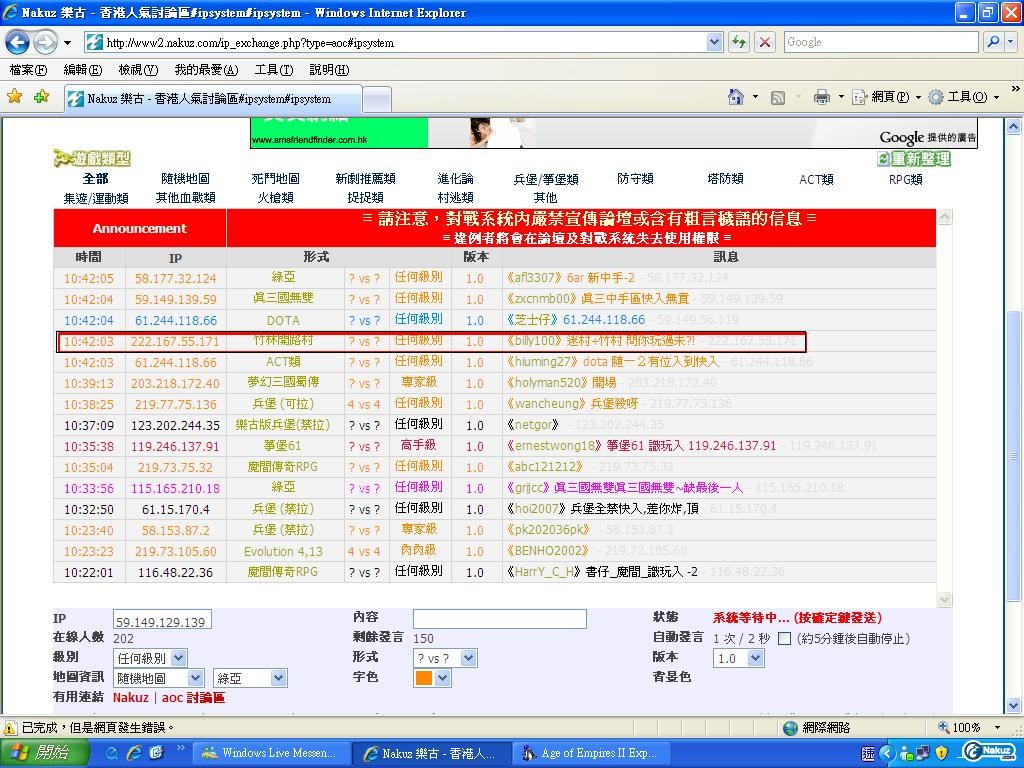The width and height of the screenshot is (1024, 768).
Task: Click the Print icon in toolbar
Action: 821,97
